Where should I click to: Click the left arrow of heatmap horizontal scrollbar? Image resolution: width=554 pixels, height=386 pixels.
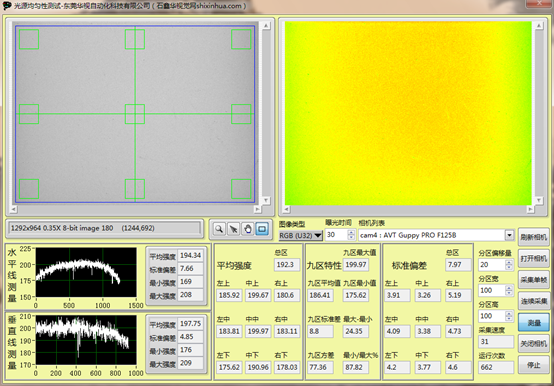coord(286,209)
